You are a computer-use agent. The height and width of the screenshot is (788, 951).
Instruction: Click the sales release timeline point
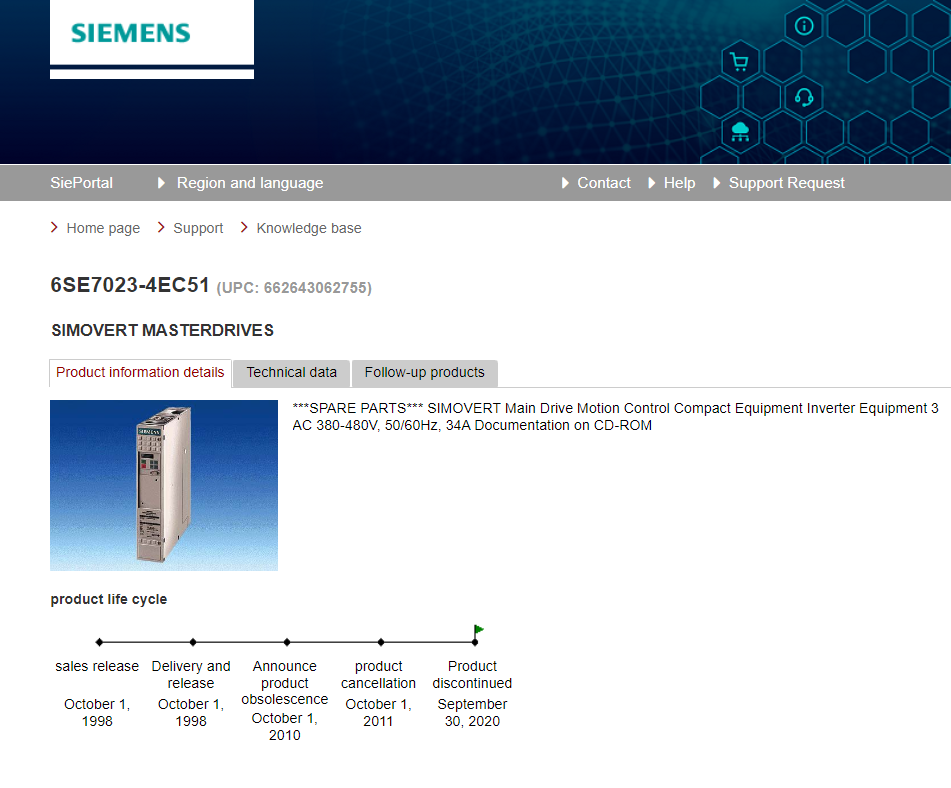pyautogui.click(x=99, y=642)
